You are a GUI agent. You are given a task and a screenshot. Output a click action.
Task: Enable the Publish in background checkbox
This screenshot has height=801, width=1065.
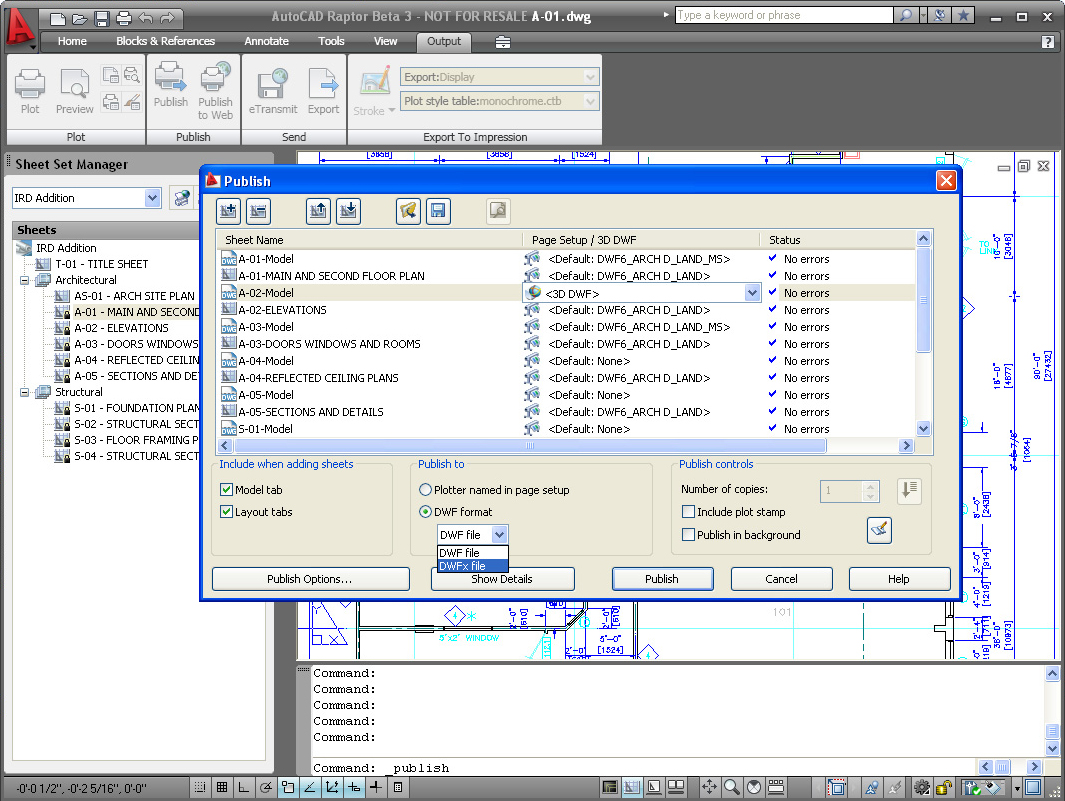[x=688, y=535]
